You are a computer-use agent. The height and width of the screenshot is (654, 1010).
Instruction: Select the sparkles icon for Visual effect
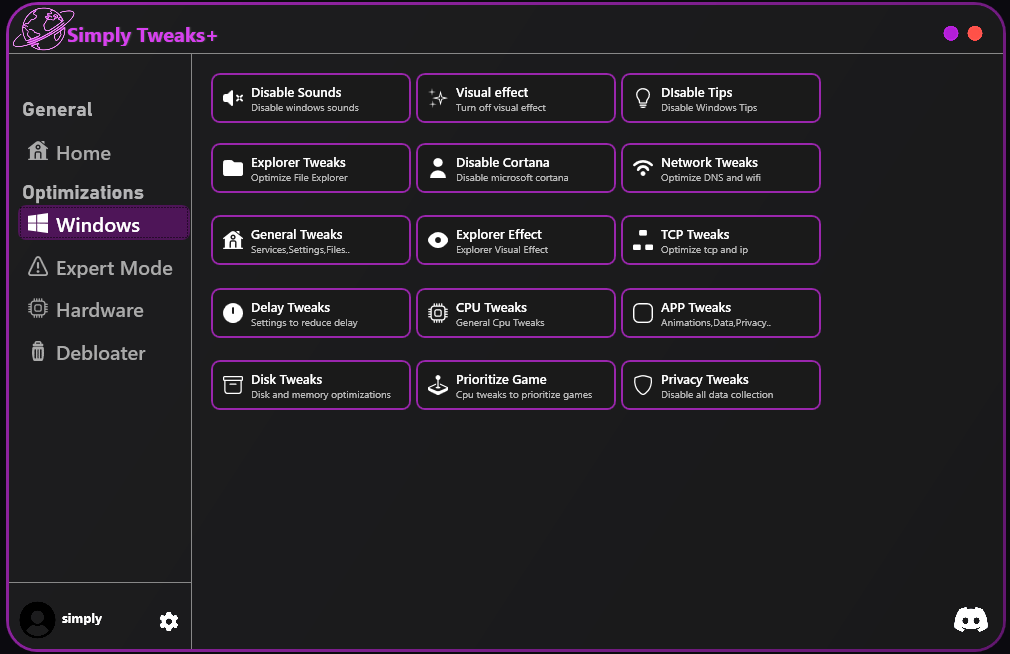click(436, 98)
